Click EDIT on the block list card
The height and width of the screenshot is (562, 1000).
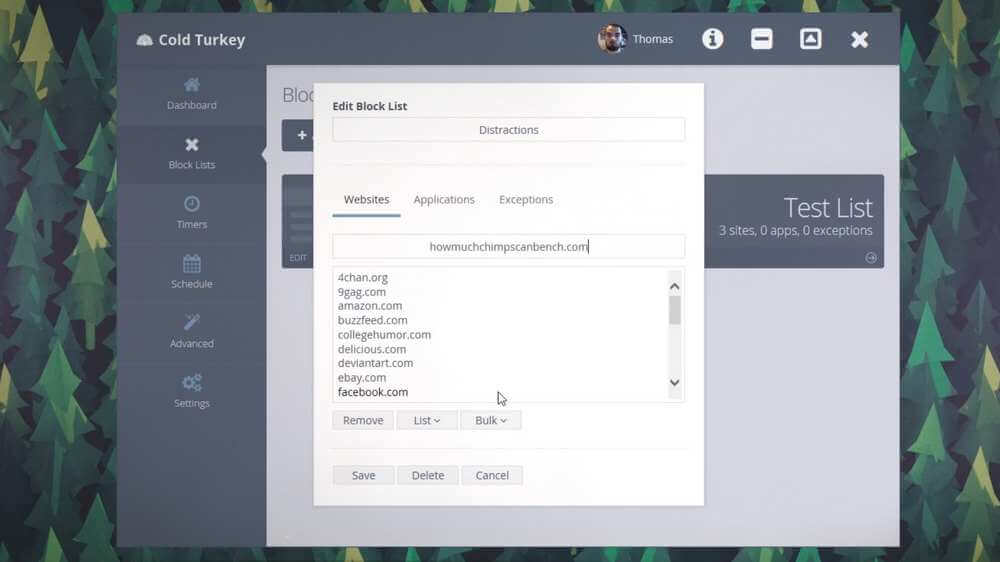[x=298, y=258]
